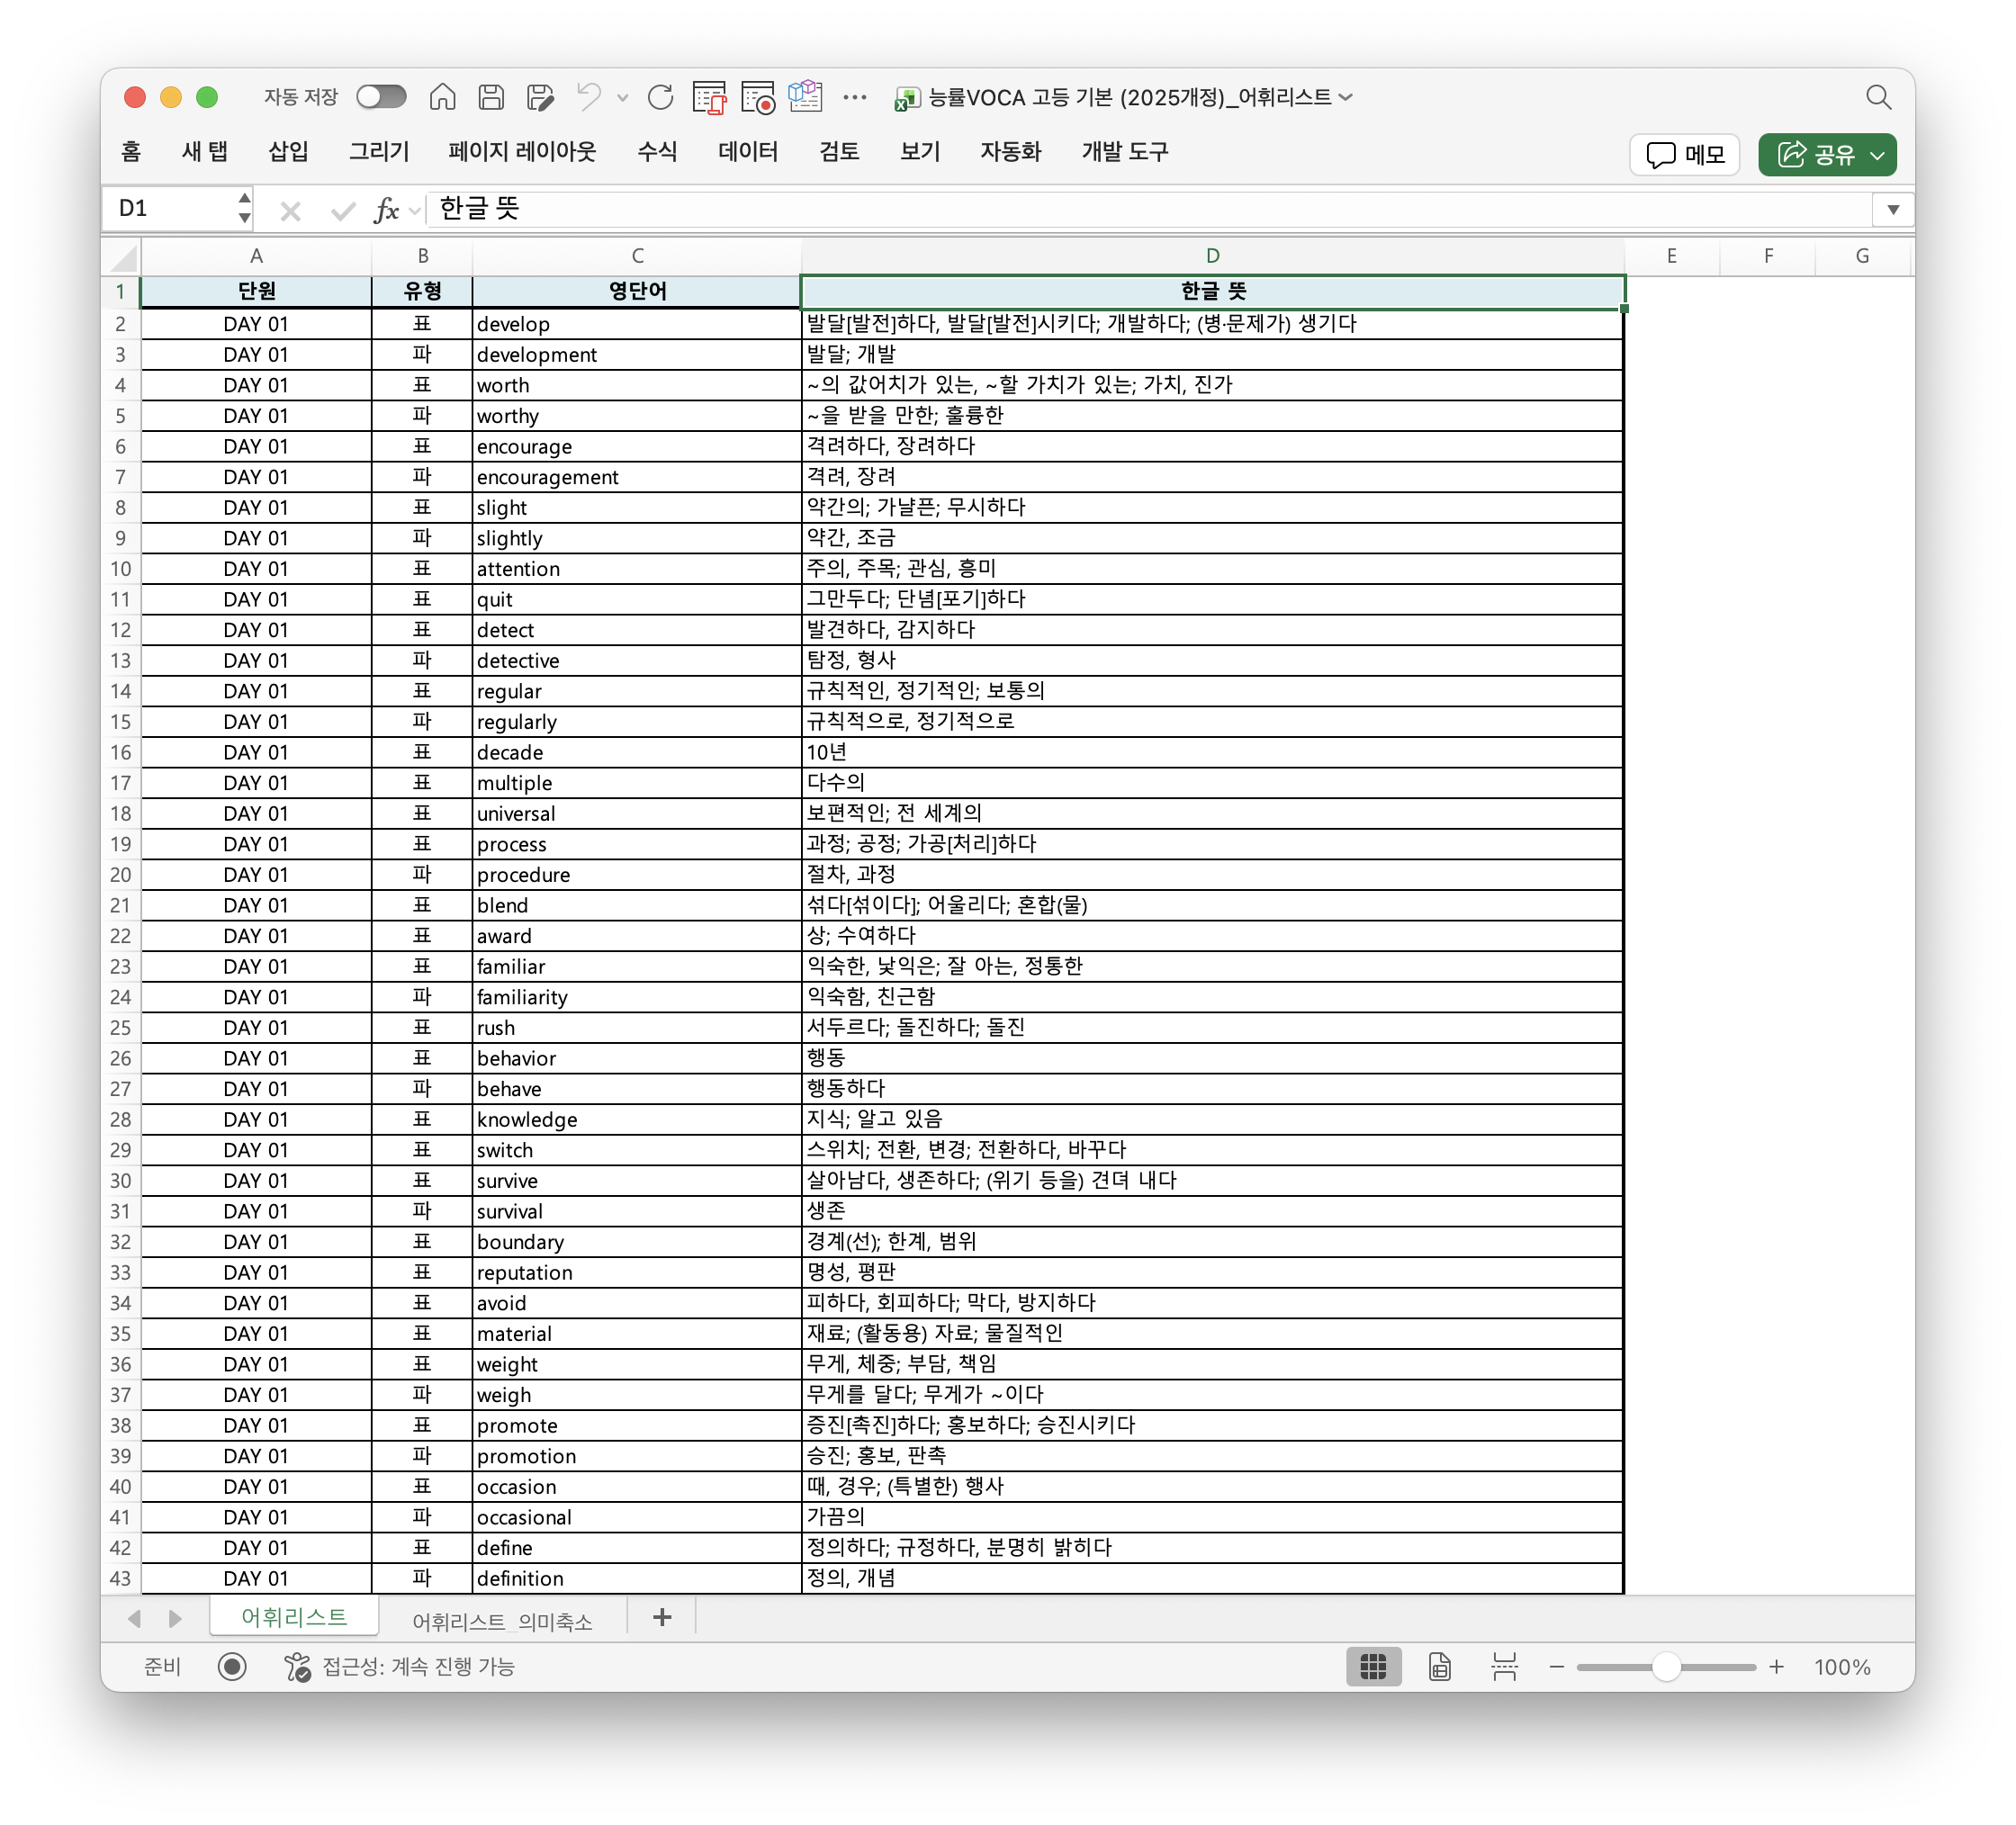Click the macro record icon in the status bar
The height and width of the screenshot is (1825, 2016).
point(232,1666)
